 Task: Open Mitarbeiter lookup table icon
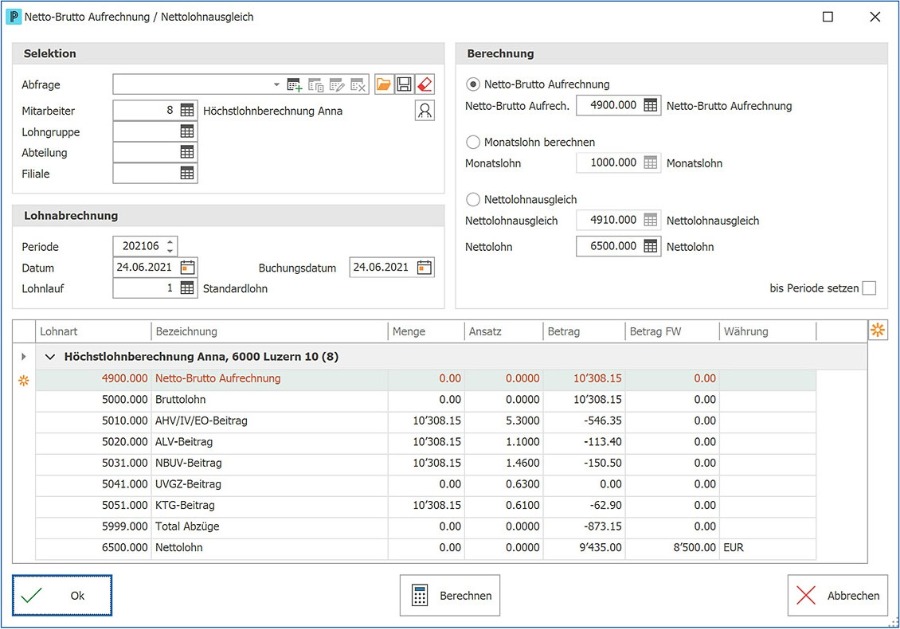[187, 110]
